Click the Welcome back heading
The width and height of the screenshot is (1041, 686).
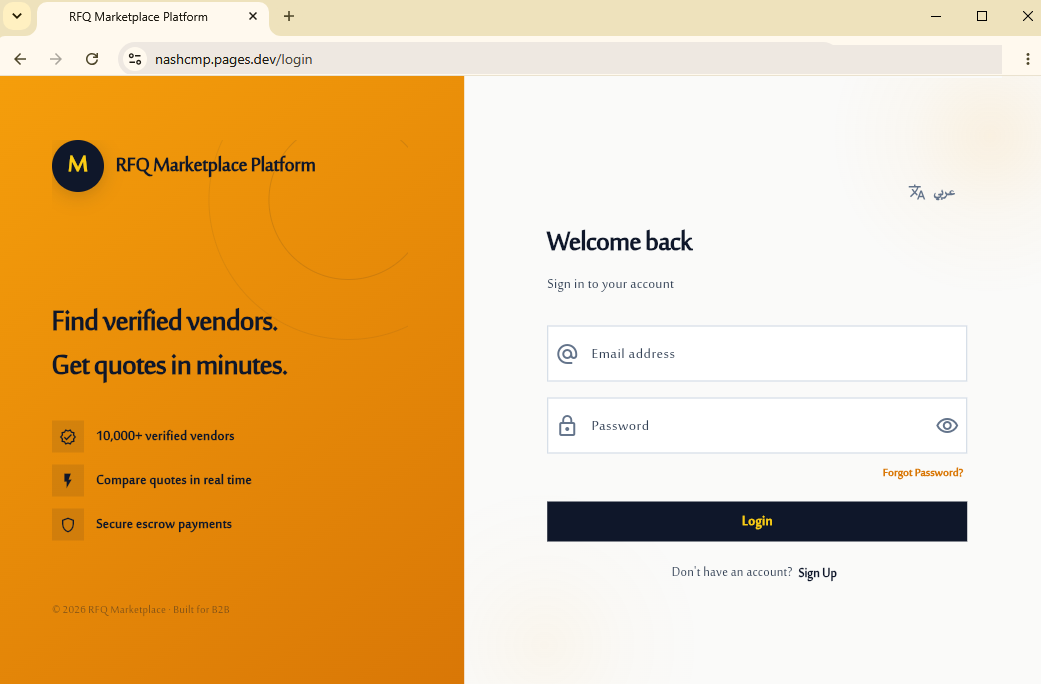(619, 242)
